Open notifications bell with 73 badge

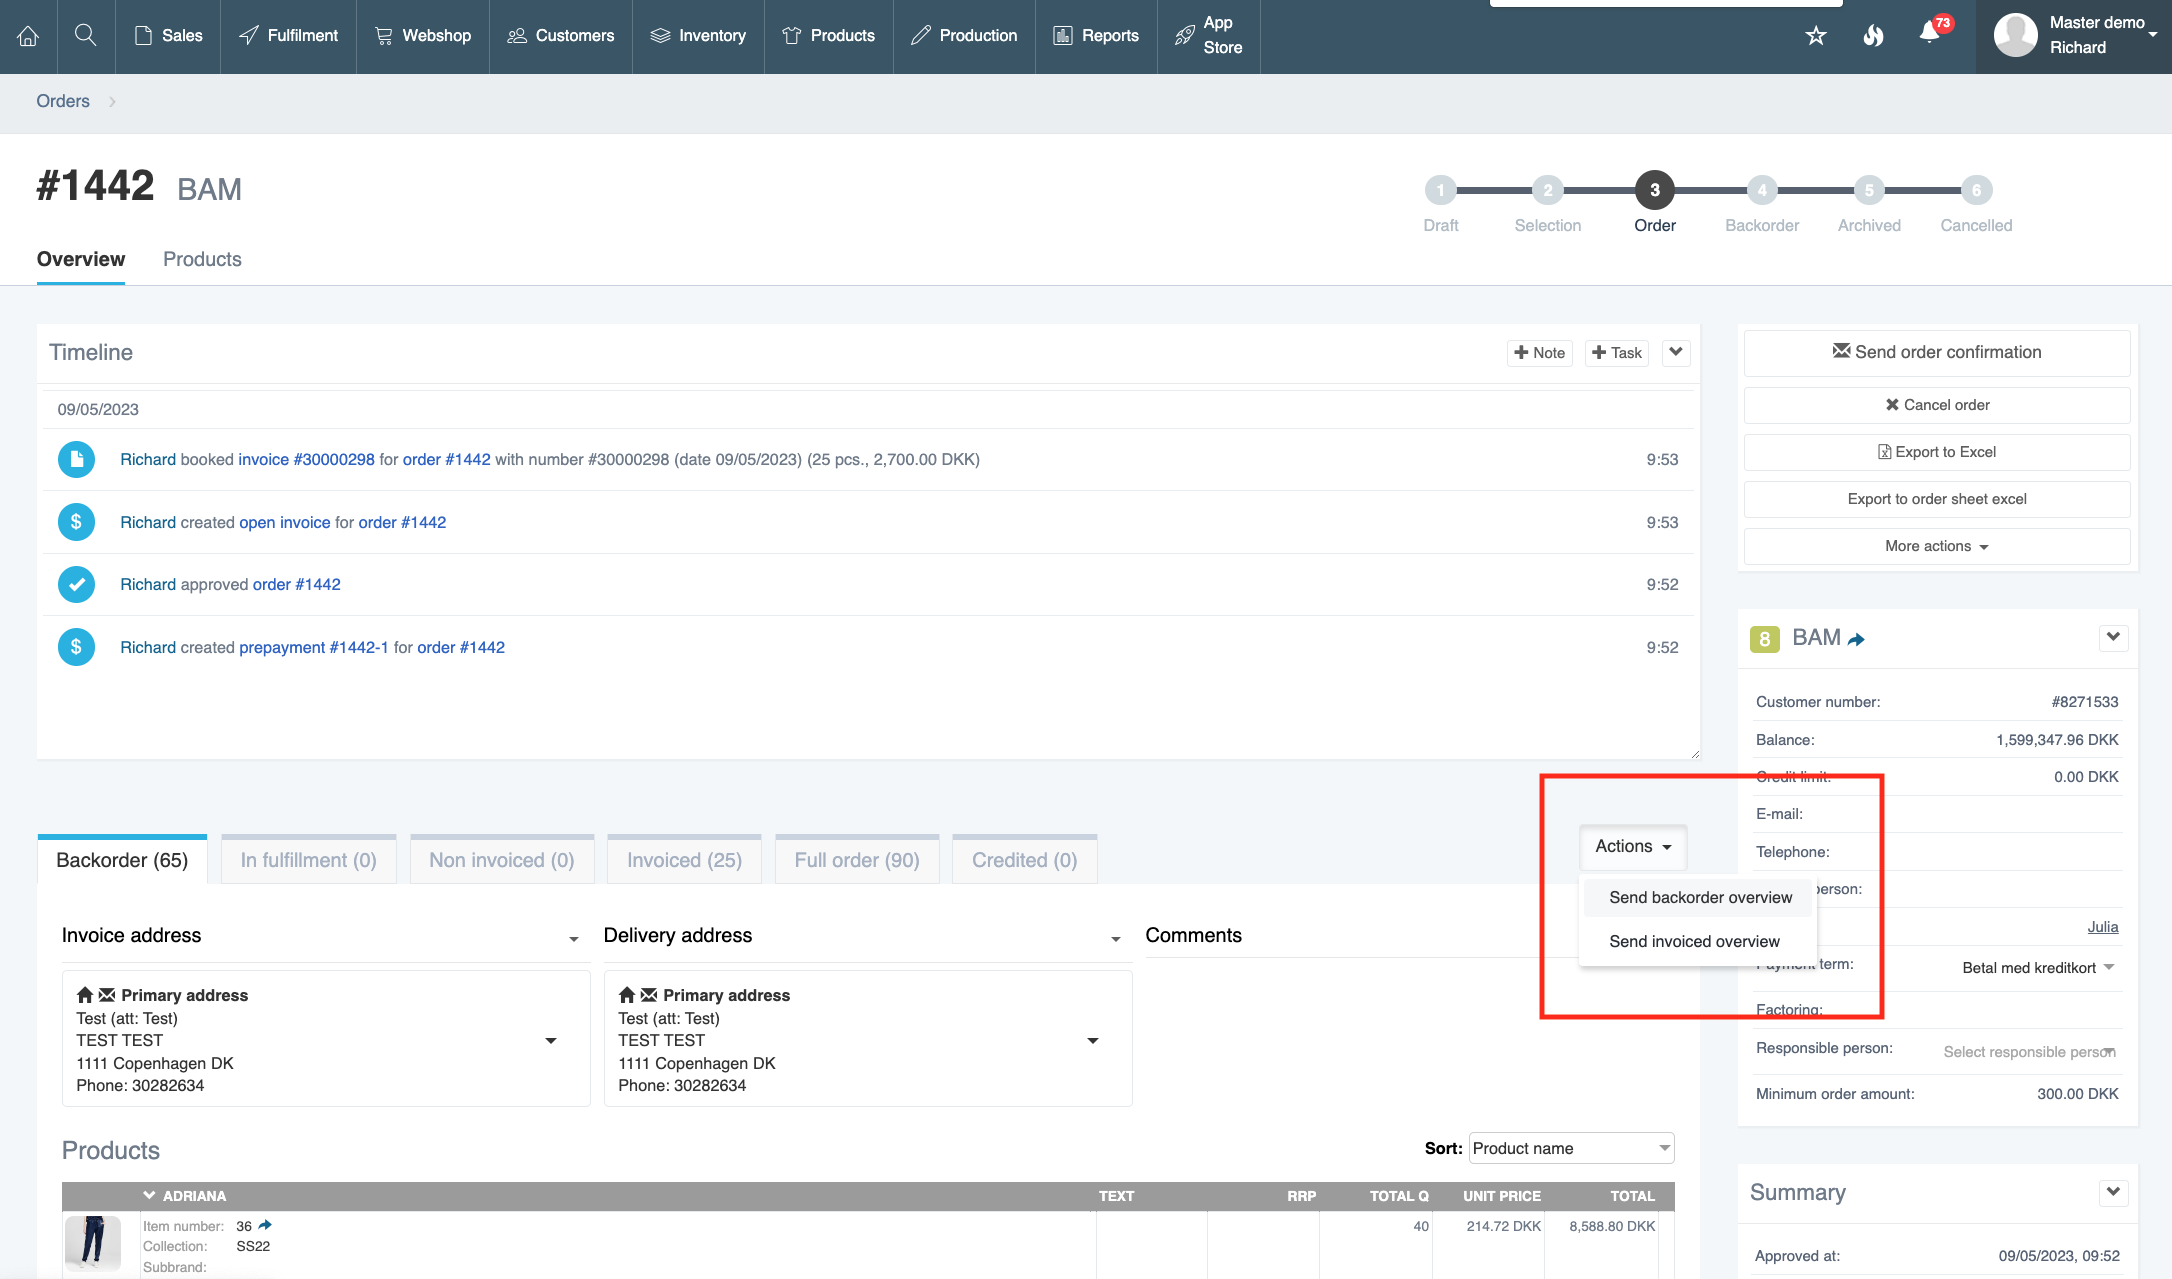click(1930, 34)
